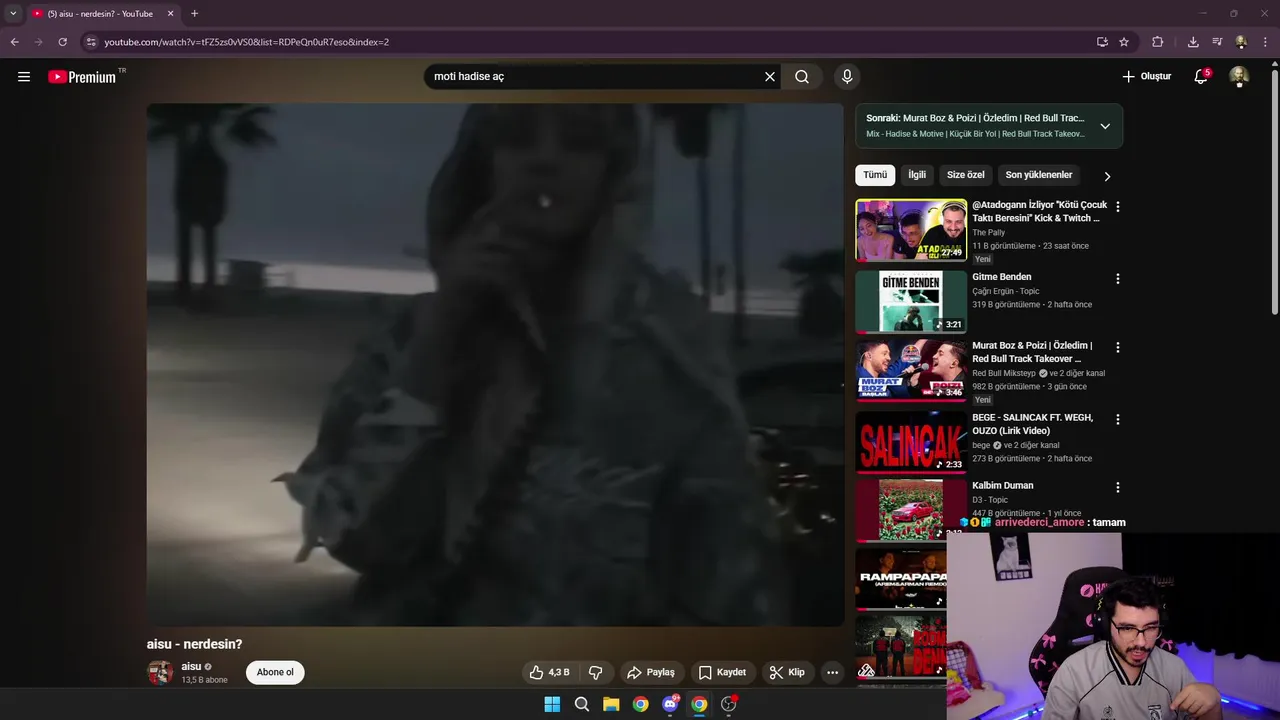Open the Atadogann İzliyor video thumbnail
1280x720 pixels.
click(911, 230)
